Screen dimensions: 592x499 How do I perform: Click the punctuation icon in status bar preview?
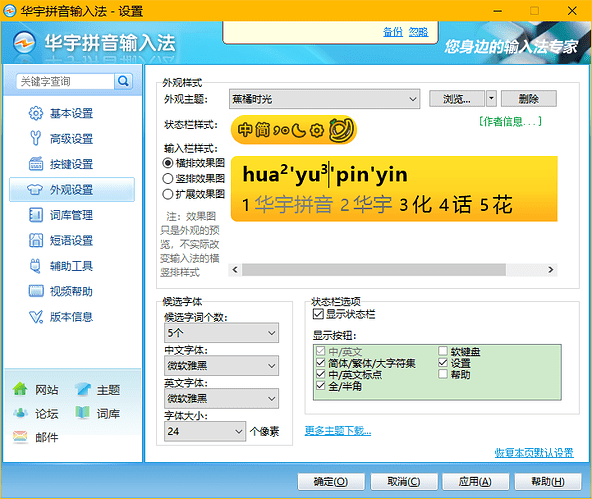click(281, 131)
